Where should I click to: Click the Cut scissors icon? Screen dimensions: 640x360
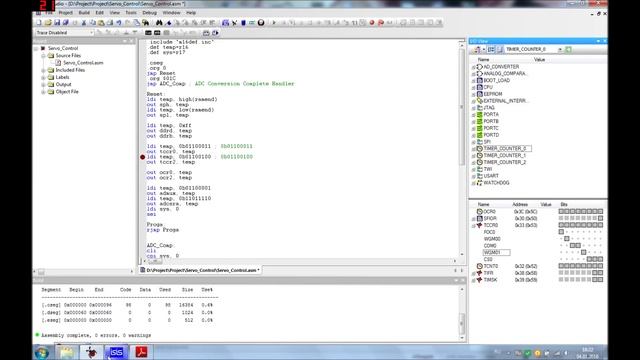point(84,22)
